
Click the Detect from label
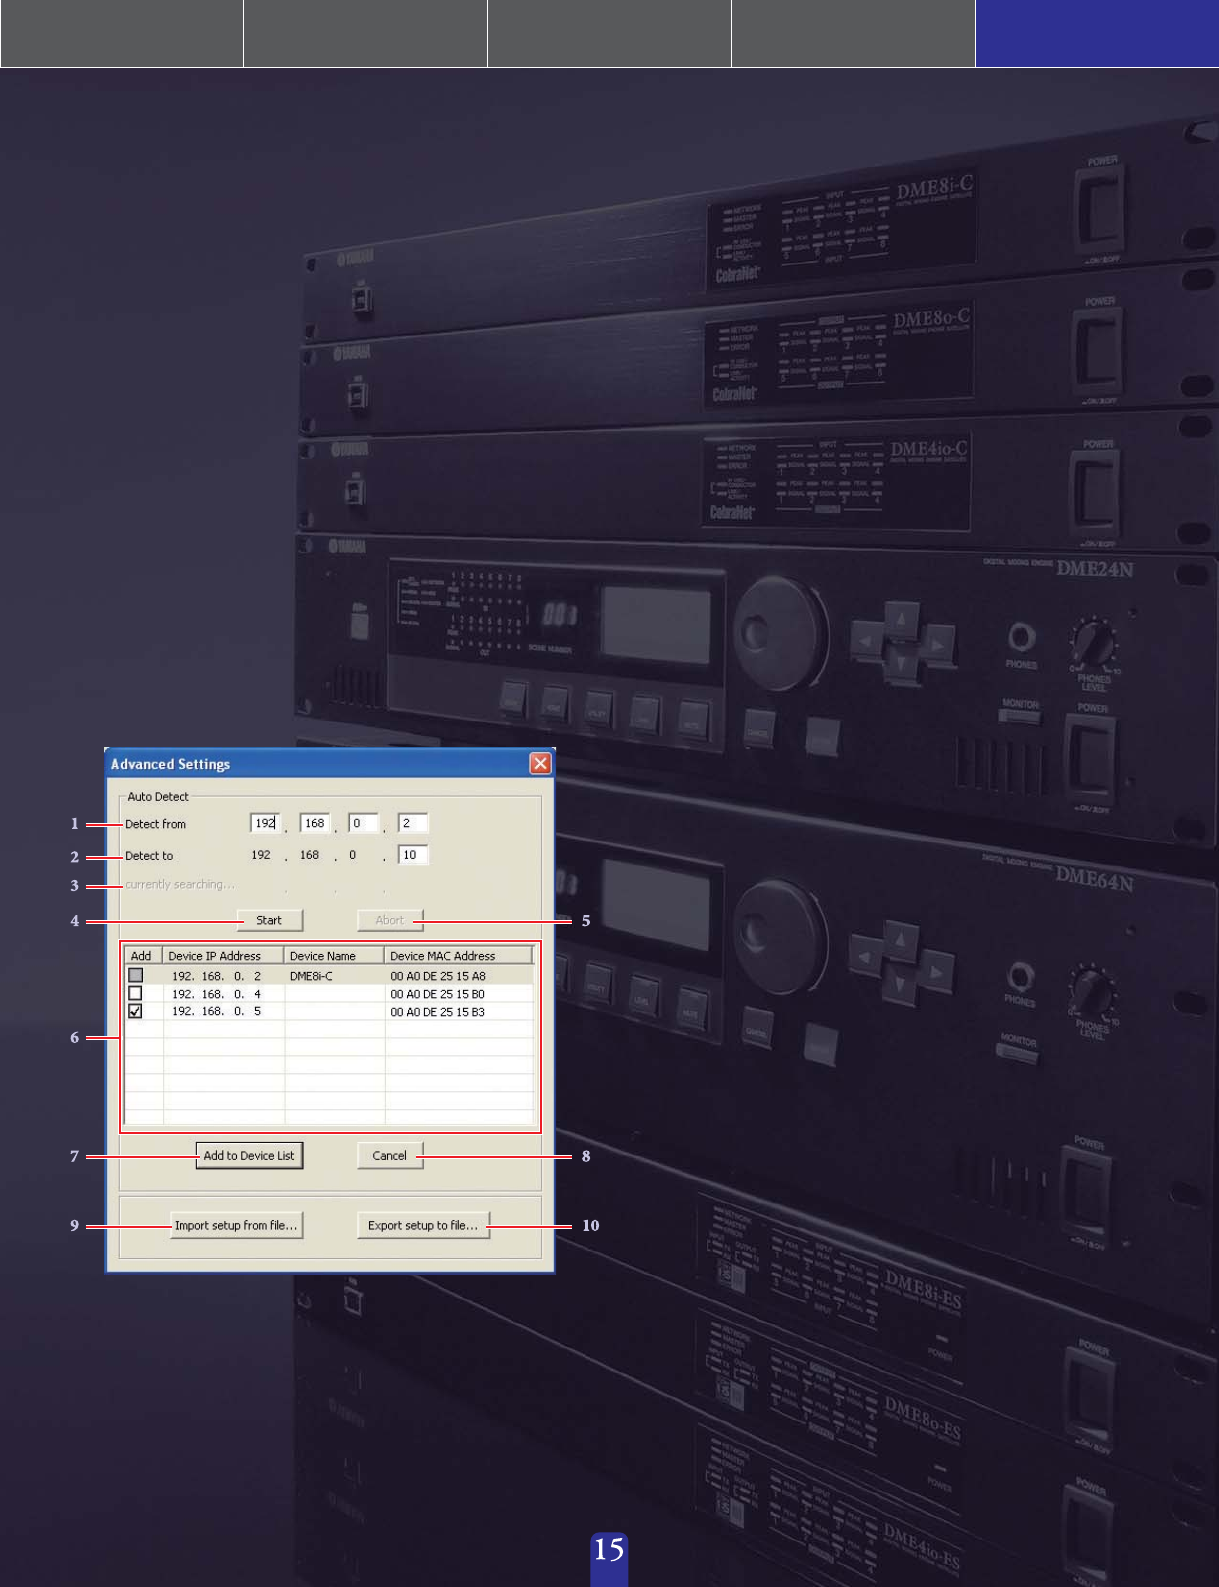pos(155,824)
